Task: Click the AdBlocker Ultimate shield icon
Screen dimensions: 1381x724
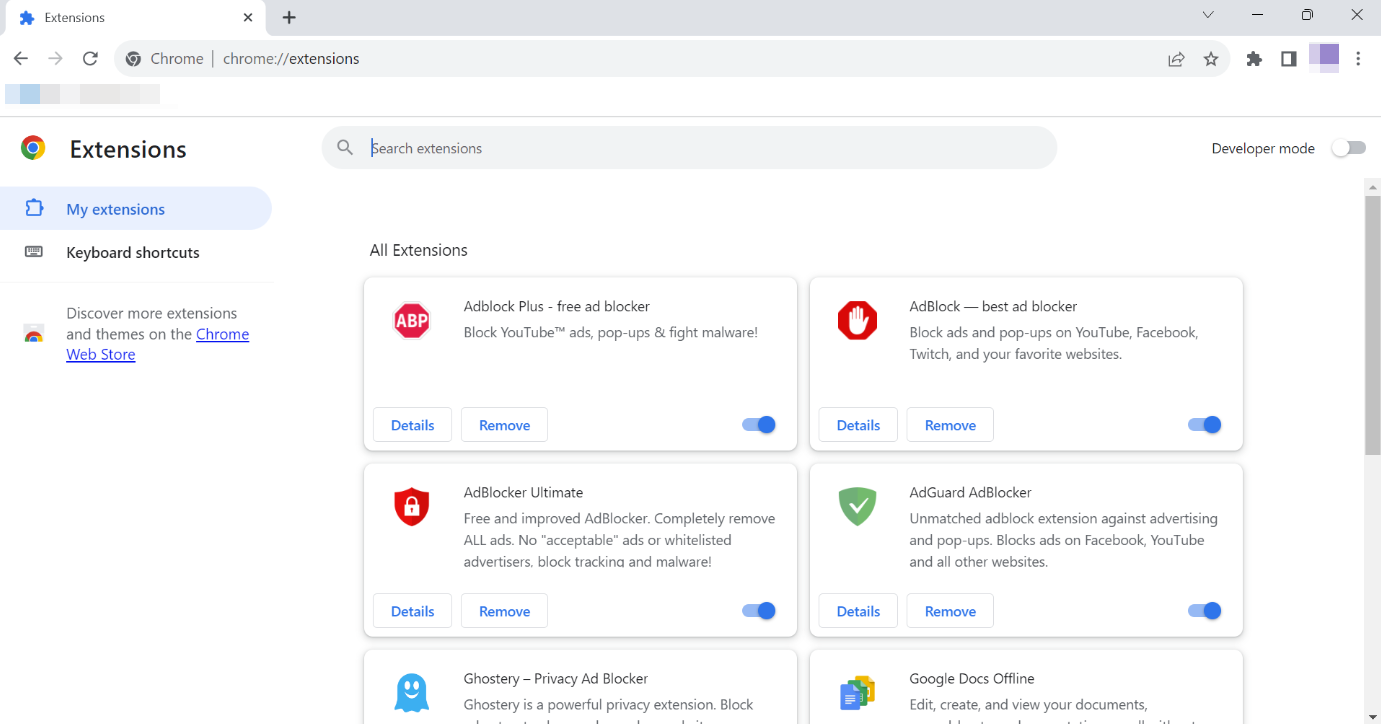Action: (412, 507)
